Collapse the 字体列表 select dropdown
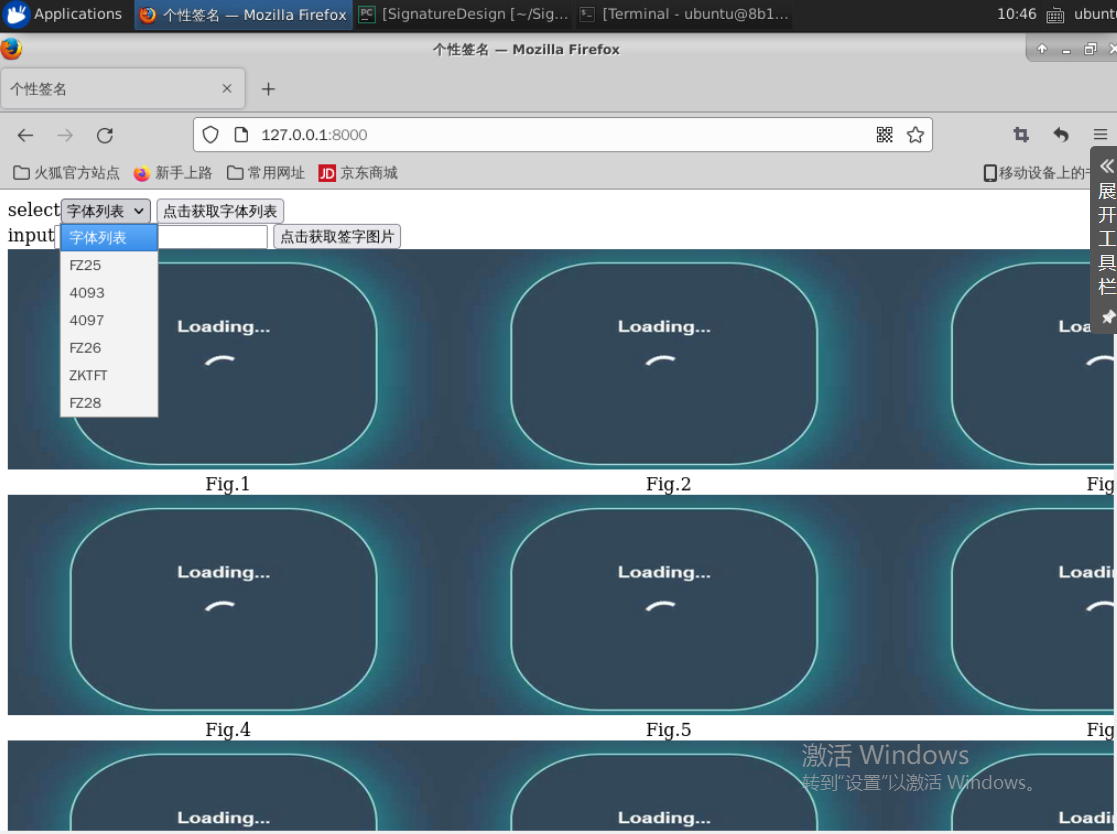Viewport: 1117px width, 834px height. (x=105, y=211)
